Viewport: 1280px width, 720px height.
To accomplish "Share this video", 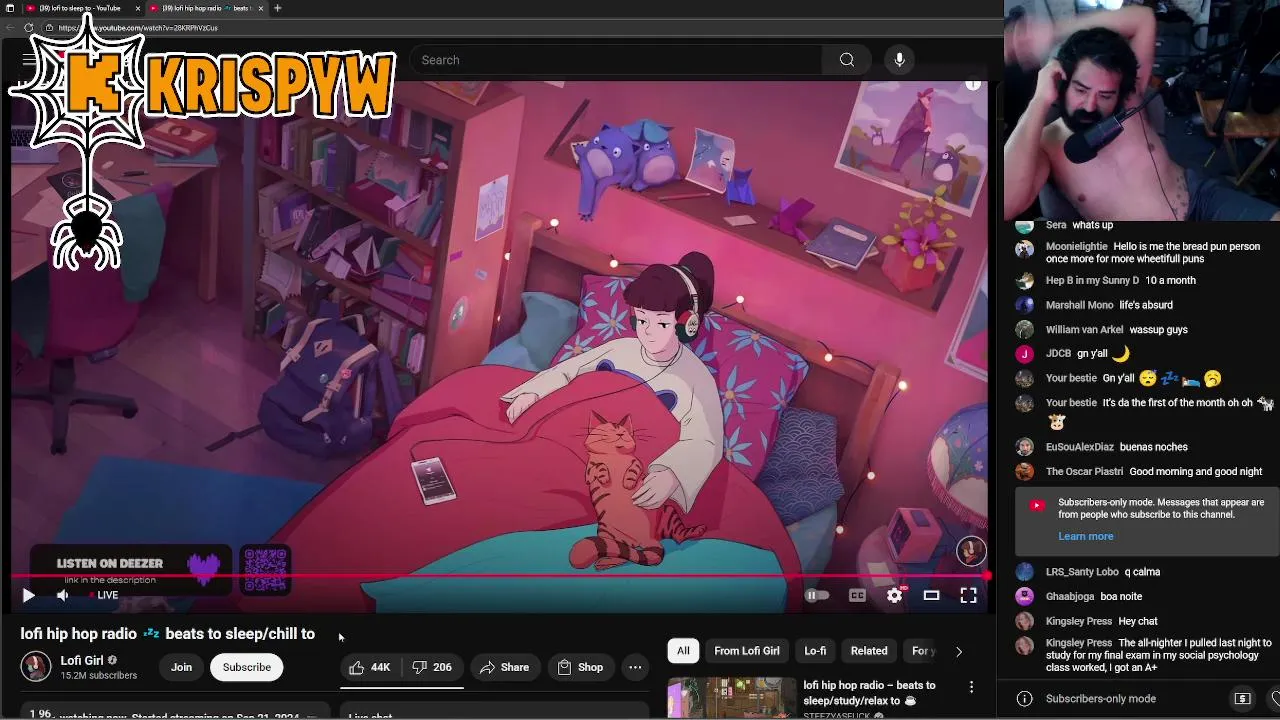I will click(x=504, y=667).
